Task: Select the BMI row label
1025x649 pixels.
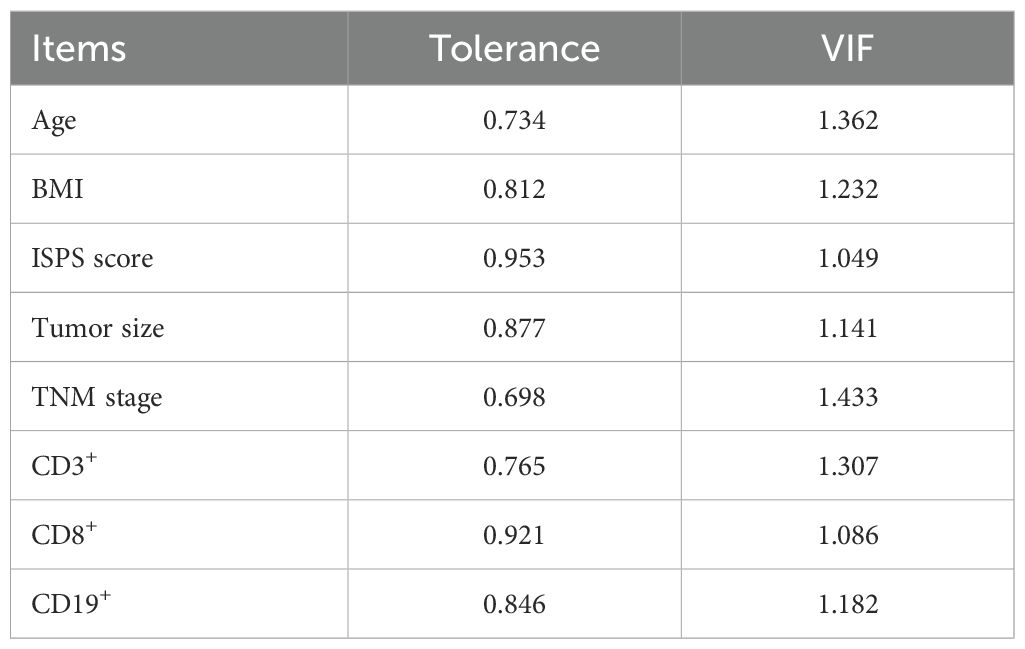Action: click(58, 189)
